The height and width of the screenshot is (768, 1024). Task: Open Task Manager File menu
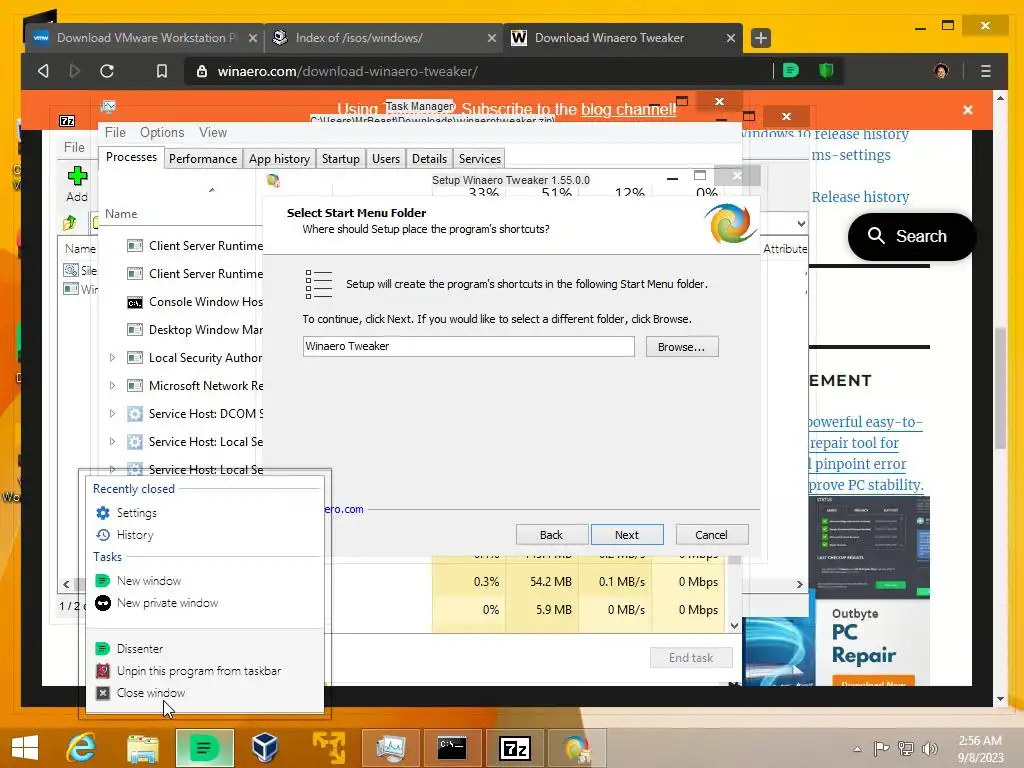pos(115,133)
